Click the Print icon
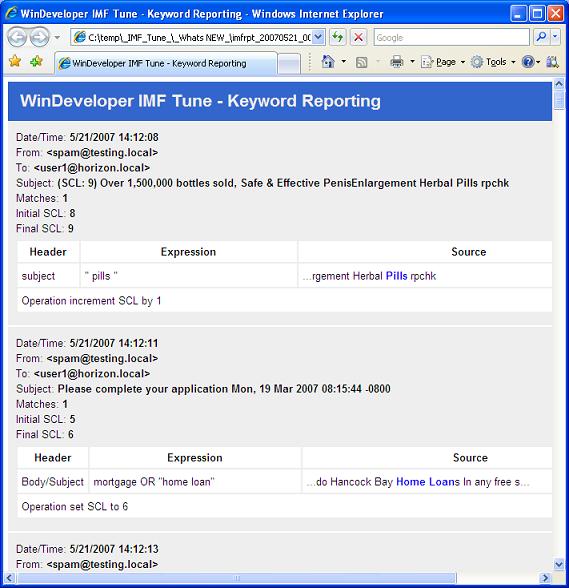Screen dimensions: 569x588 click(x=396, y=62)
